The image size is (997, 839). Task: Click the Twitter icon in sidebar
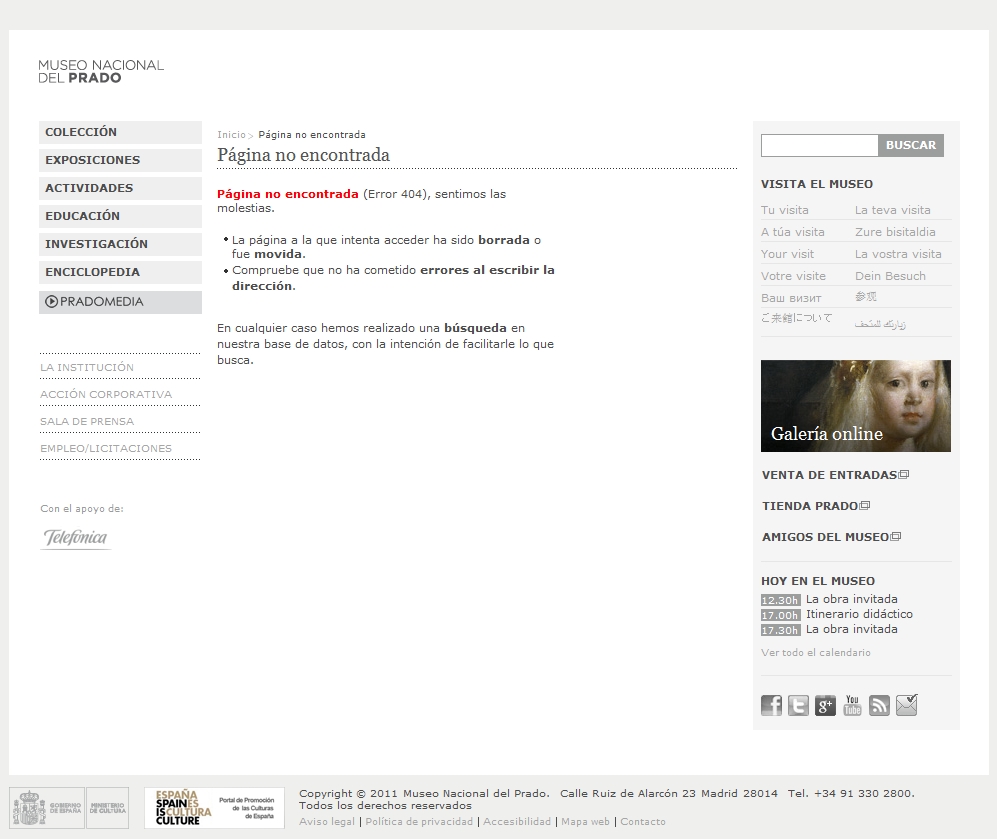pyautogui.click(x=798, y=706)
